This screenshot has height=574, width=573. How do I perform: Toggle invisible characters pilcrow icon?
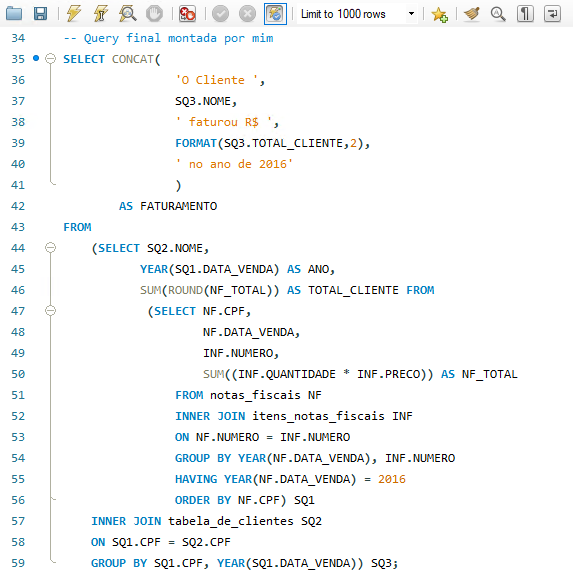(525, 14)
